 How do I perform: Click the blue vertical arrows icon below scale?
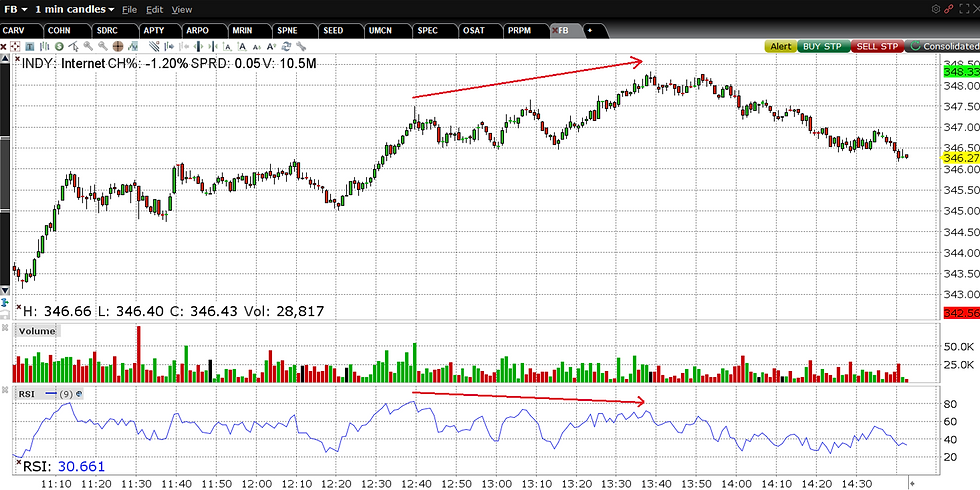coord(5,302)
